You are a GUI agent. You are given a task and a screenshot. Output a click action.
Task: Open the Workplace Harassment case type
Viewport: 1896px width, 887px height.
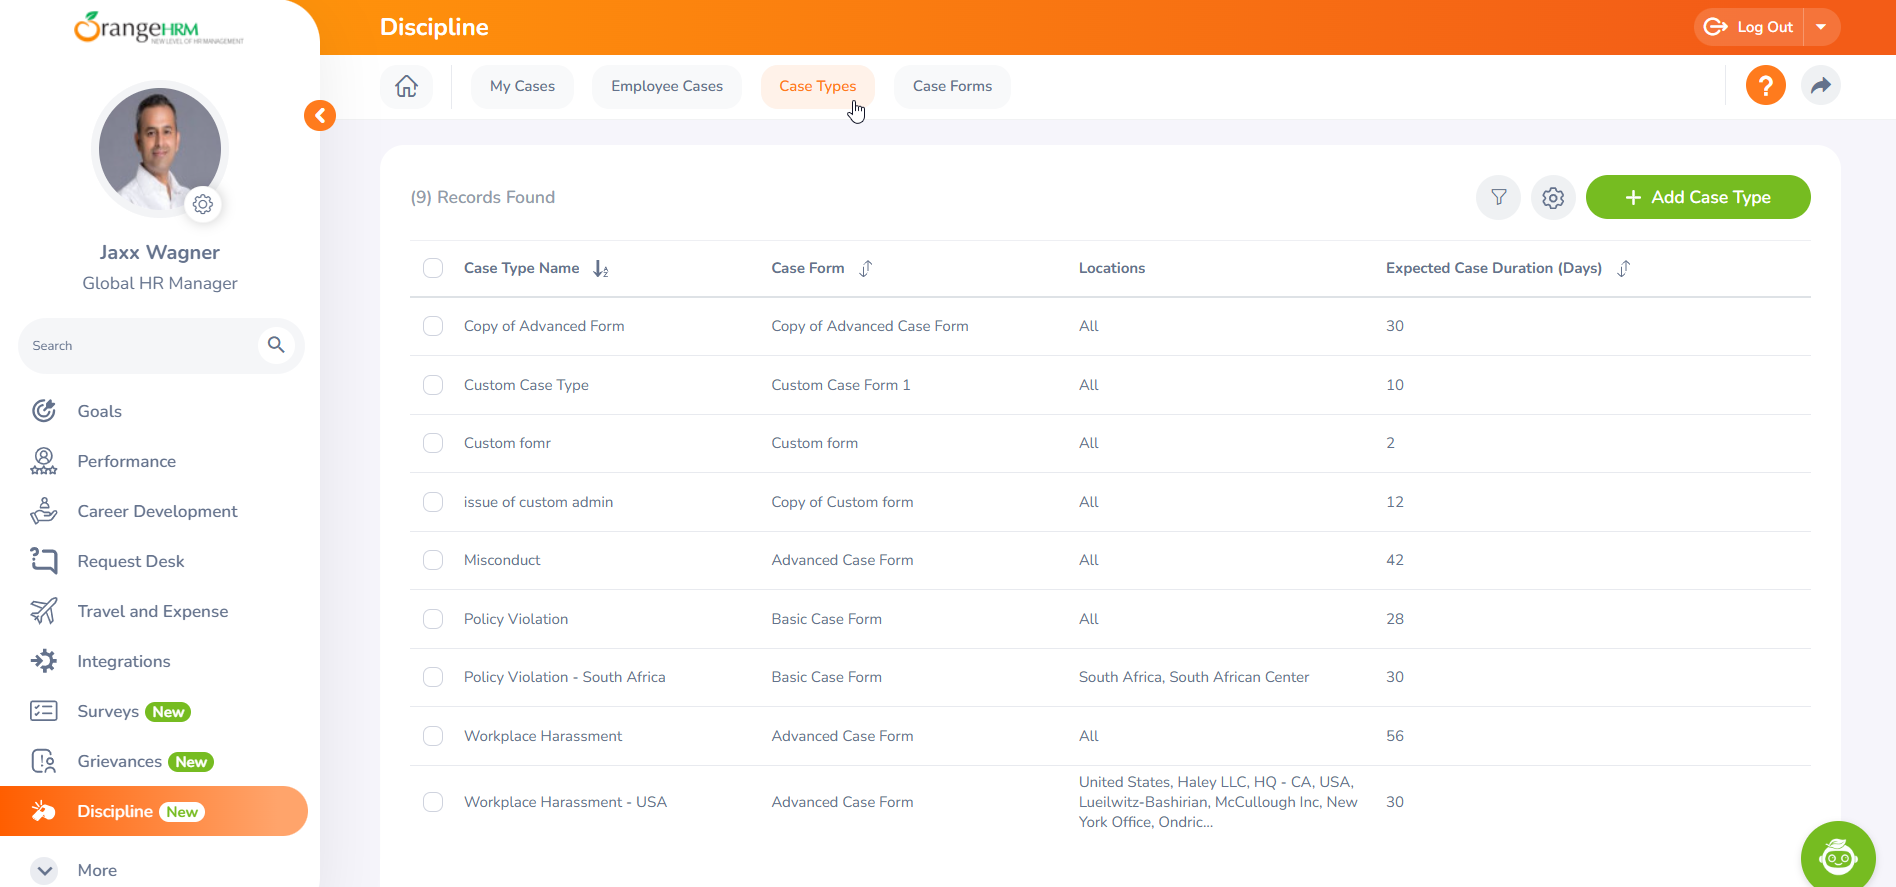pyautogui.click(x=543, y=736)
